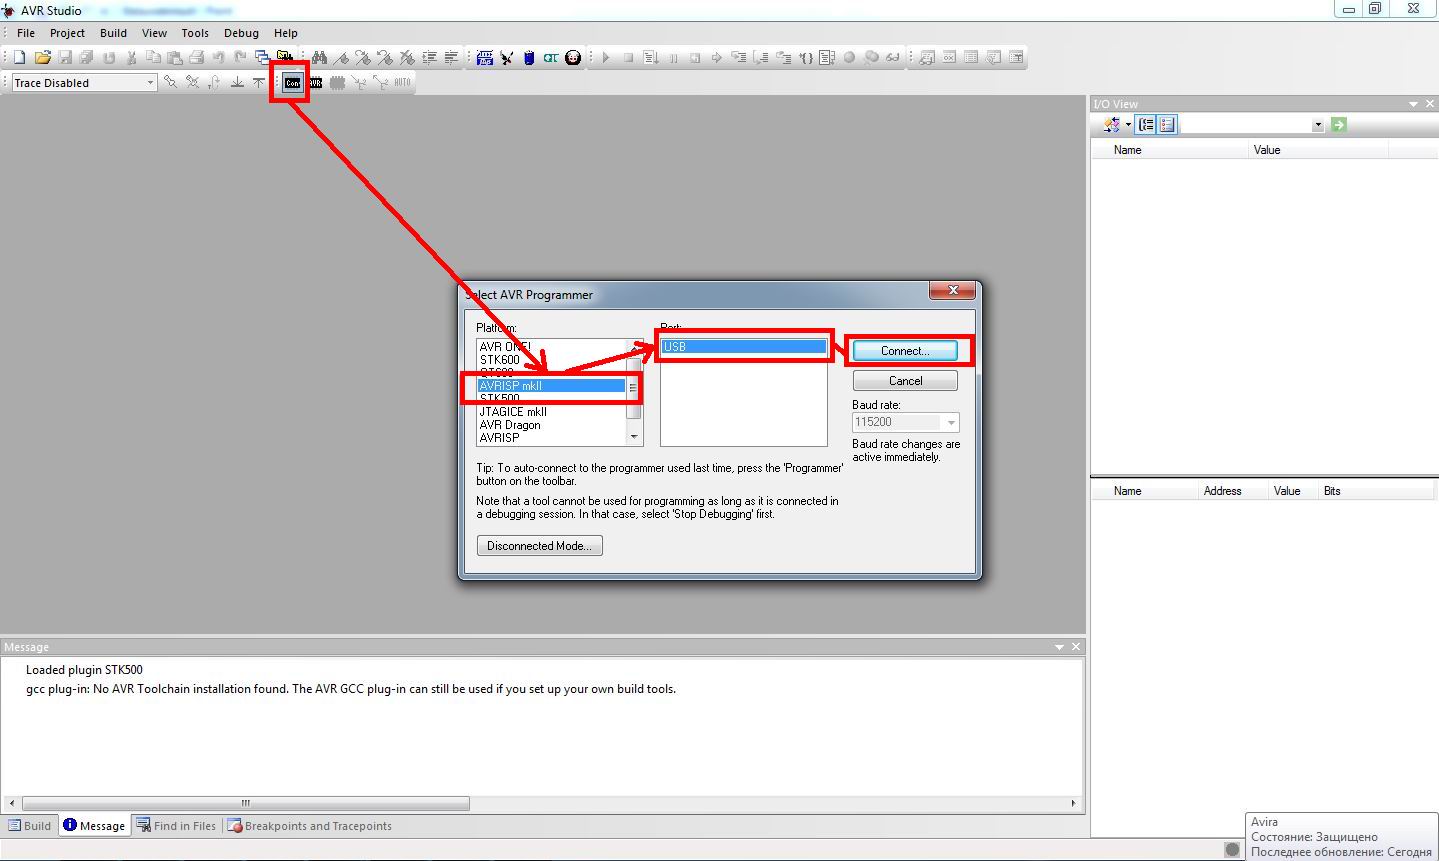The height and width of the screenshot is (861, 1439).
Task: Open a file with the folder icon
Action: pos(42,58)
